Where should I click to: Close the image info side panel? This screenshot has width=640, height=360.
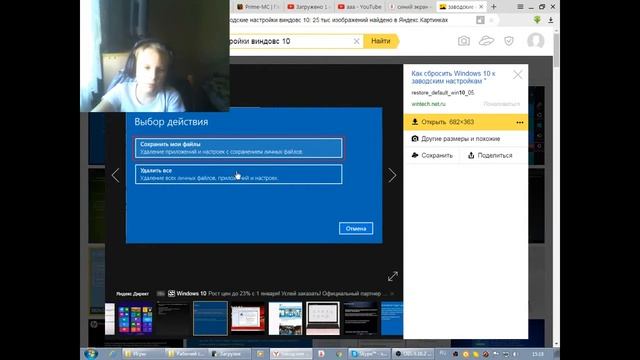click(518, 75)
